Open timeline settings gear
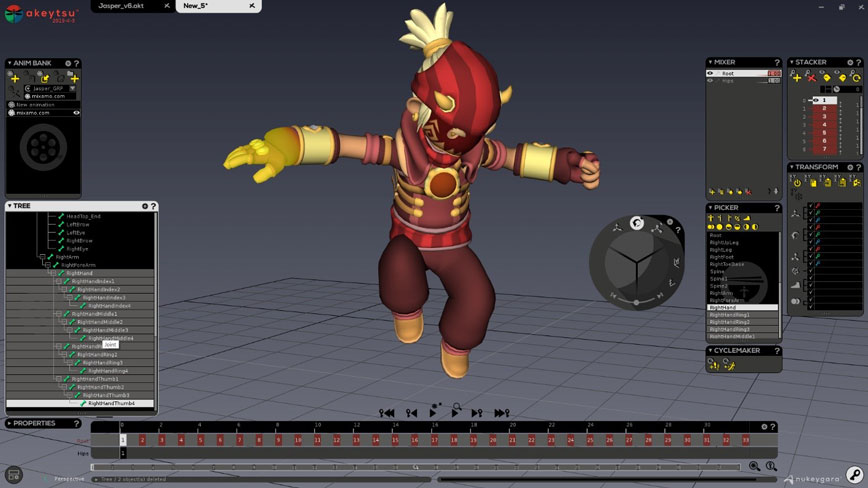Screen dimensions: 868x488 [764, 427]
